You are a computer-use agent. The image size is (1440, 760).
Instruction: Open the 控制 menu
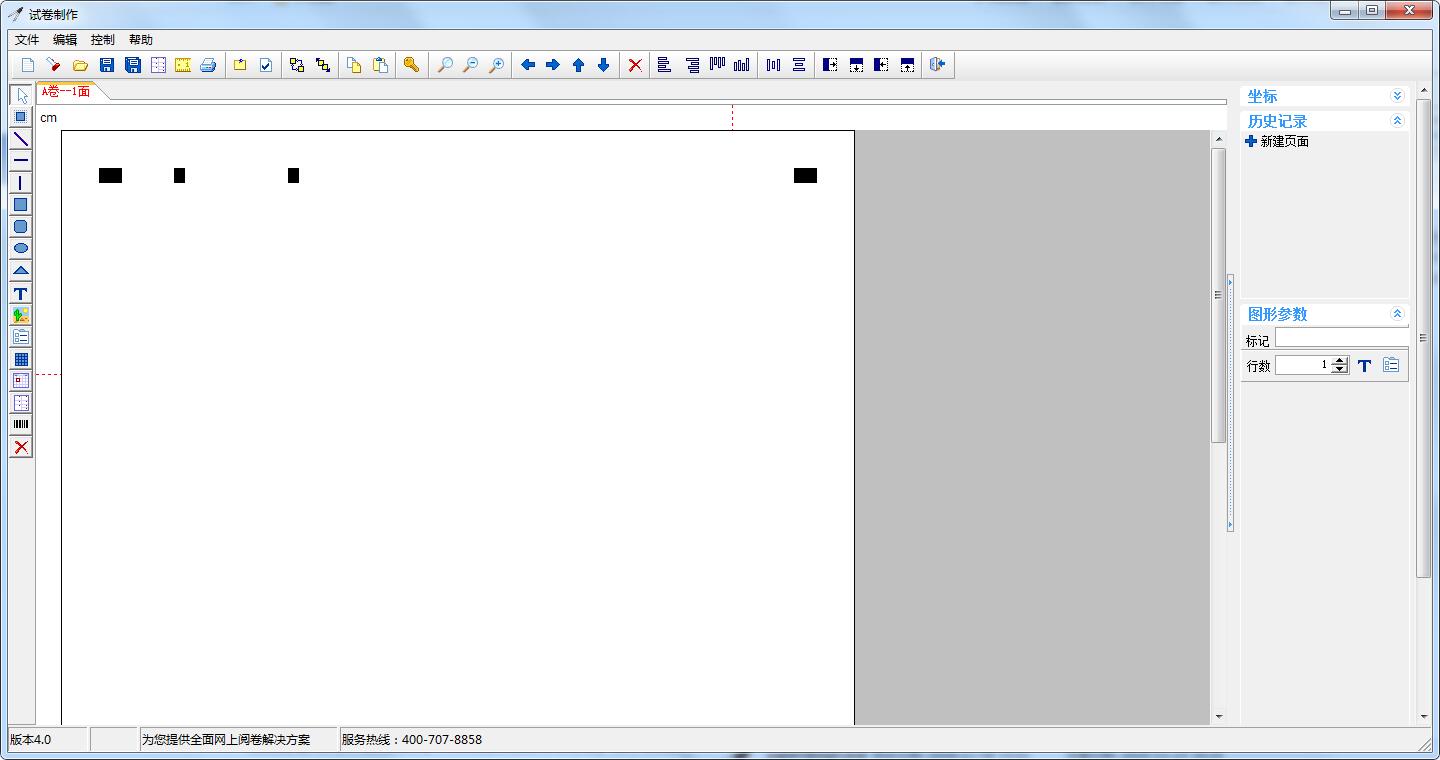(x=103, y=40)
